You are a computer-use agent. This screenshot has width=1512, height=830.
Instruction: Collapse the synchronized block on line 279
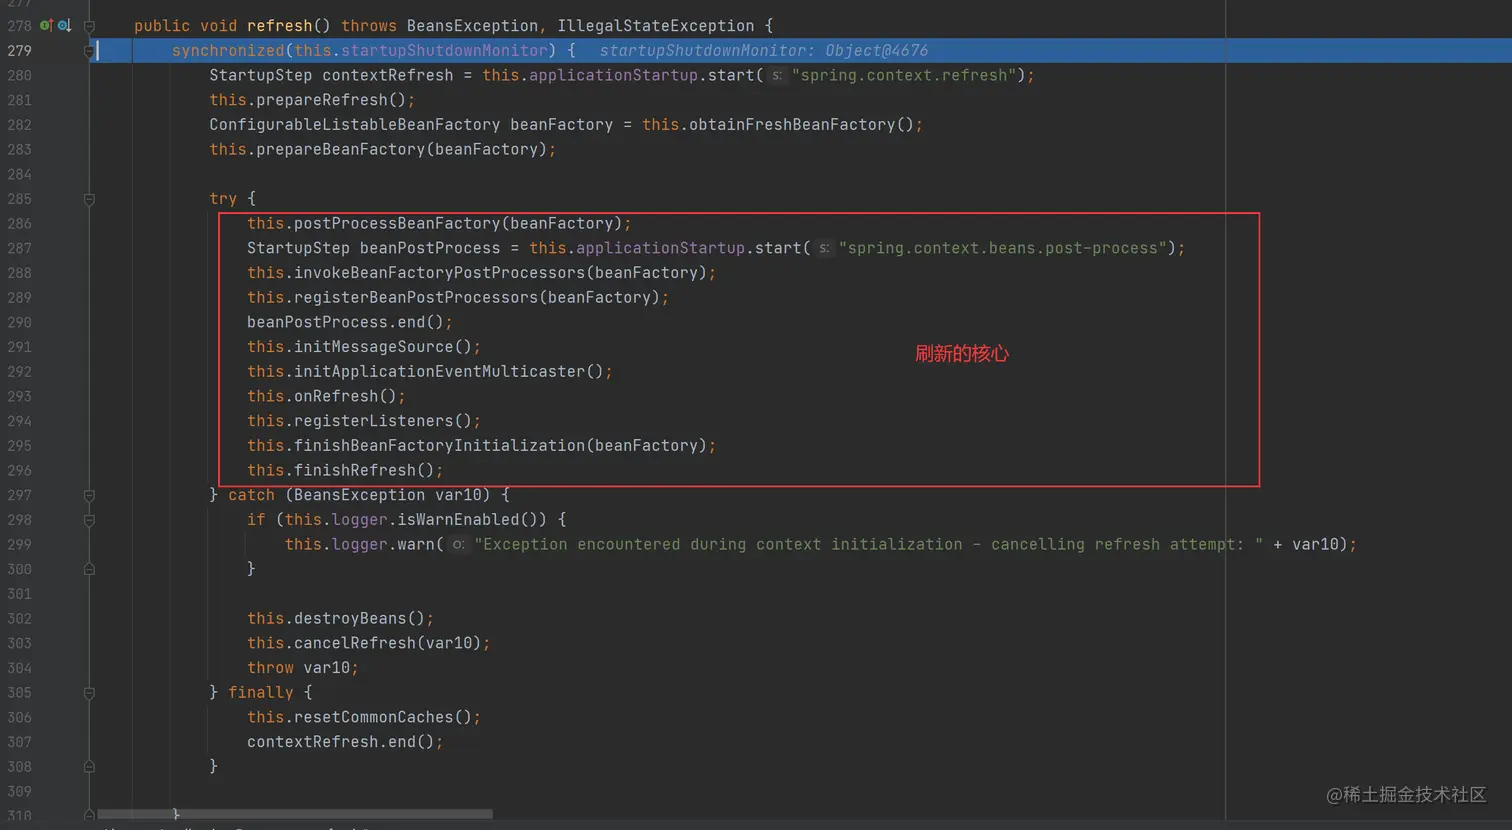89,50
